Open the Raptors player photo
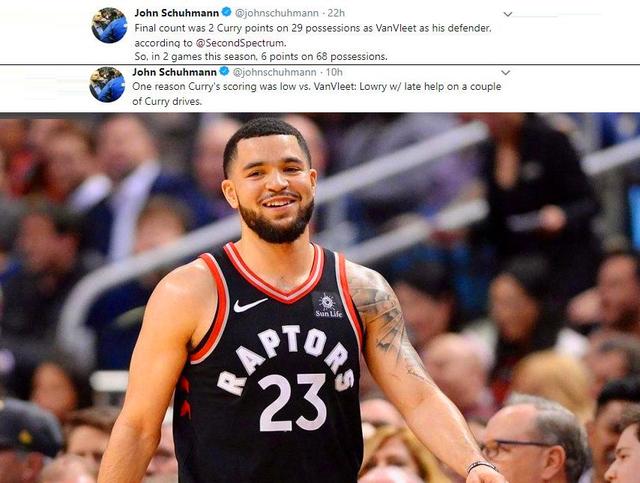 click(x=320, y=298)
